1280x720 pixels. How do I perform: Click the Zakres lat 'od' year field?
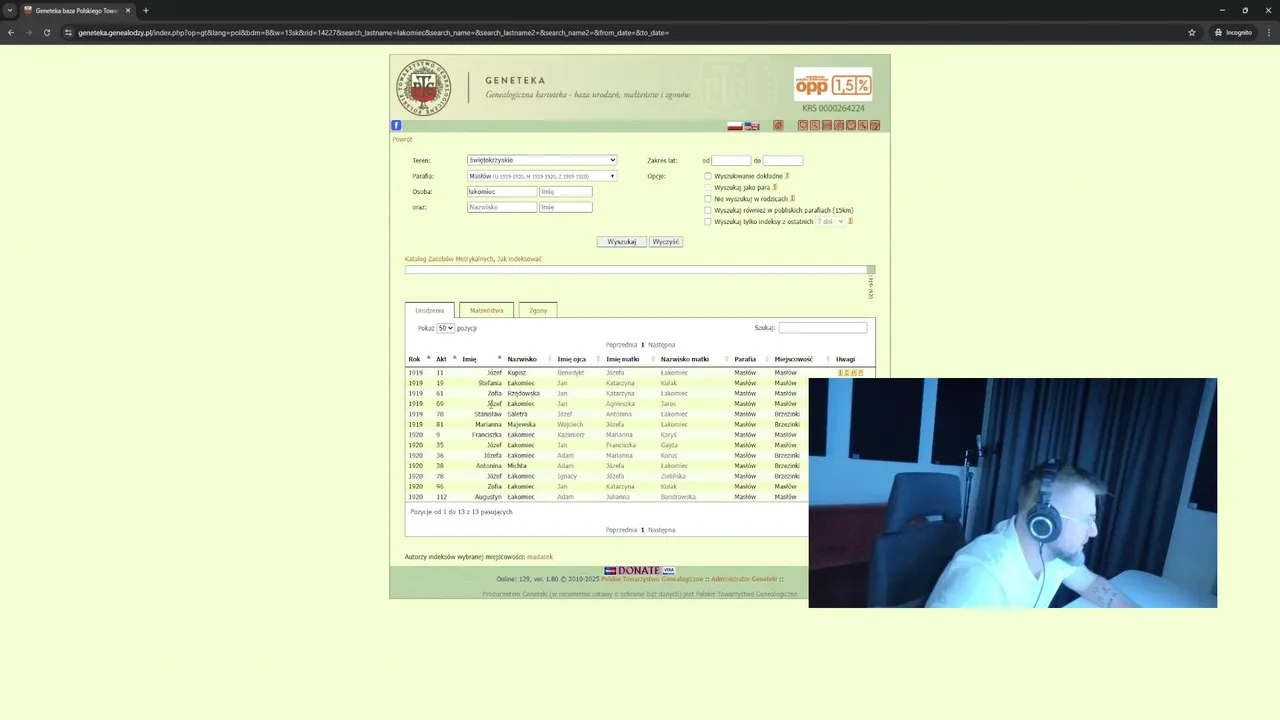pyautogui.click(x=731, y=160)
